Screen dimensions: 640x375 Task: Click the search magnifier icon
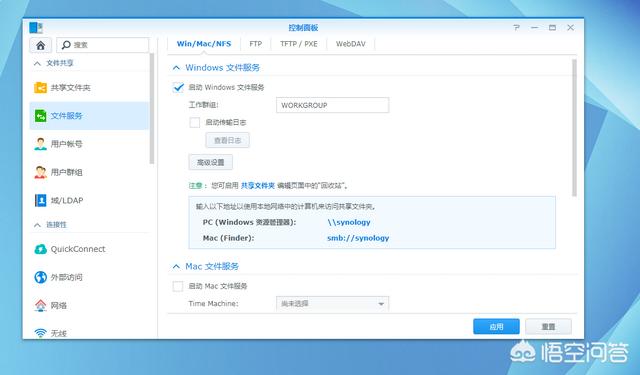(x=66, y=45)
